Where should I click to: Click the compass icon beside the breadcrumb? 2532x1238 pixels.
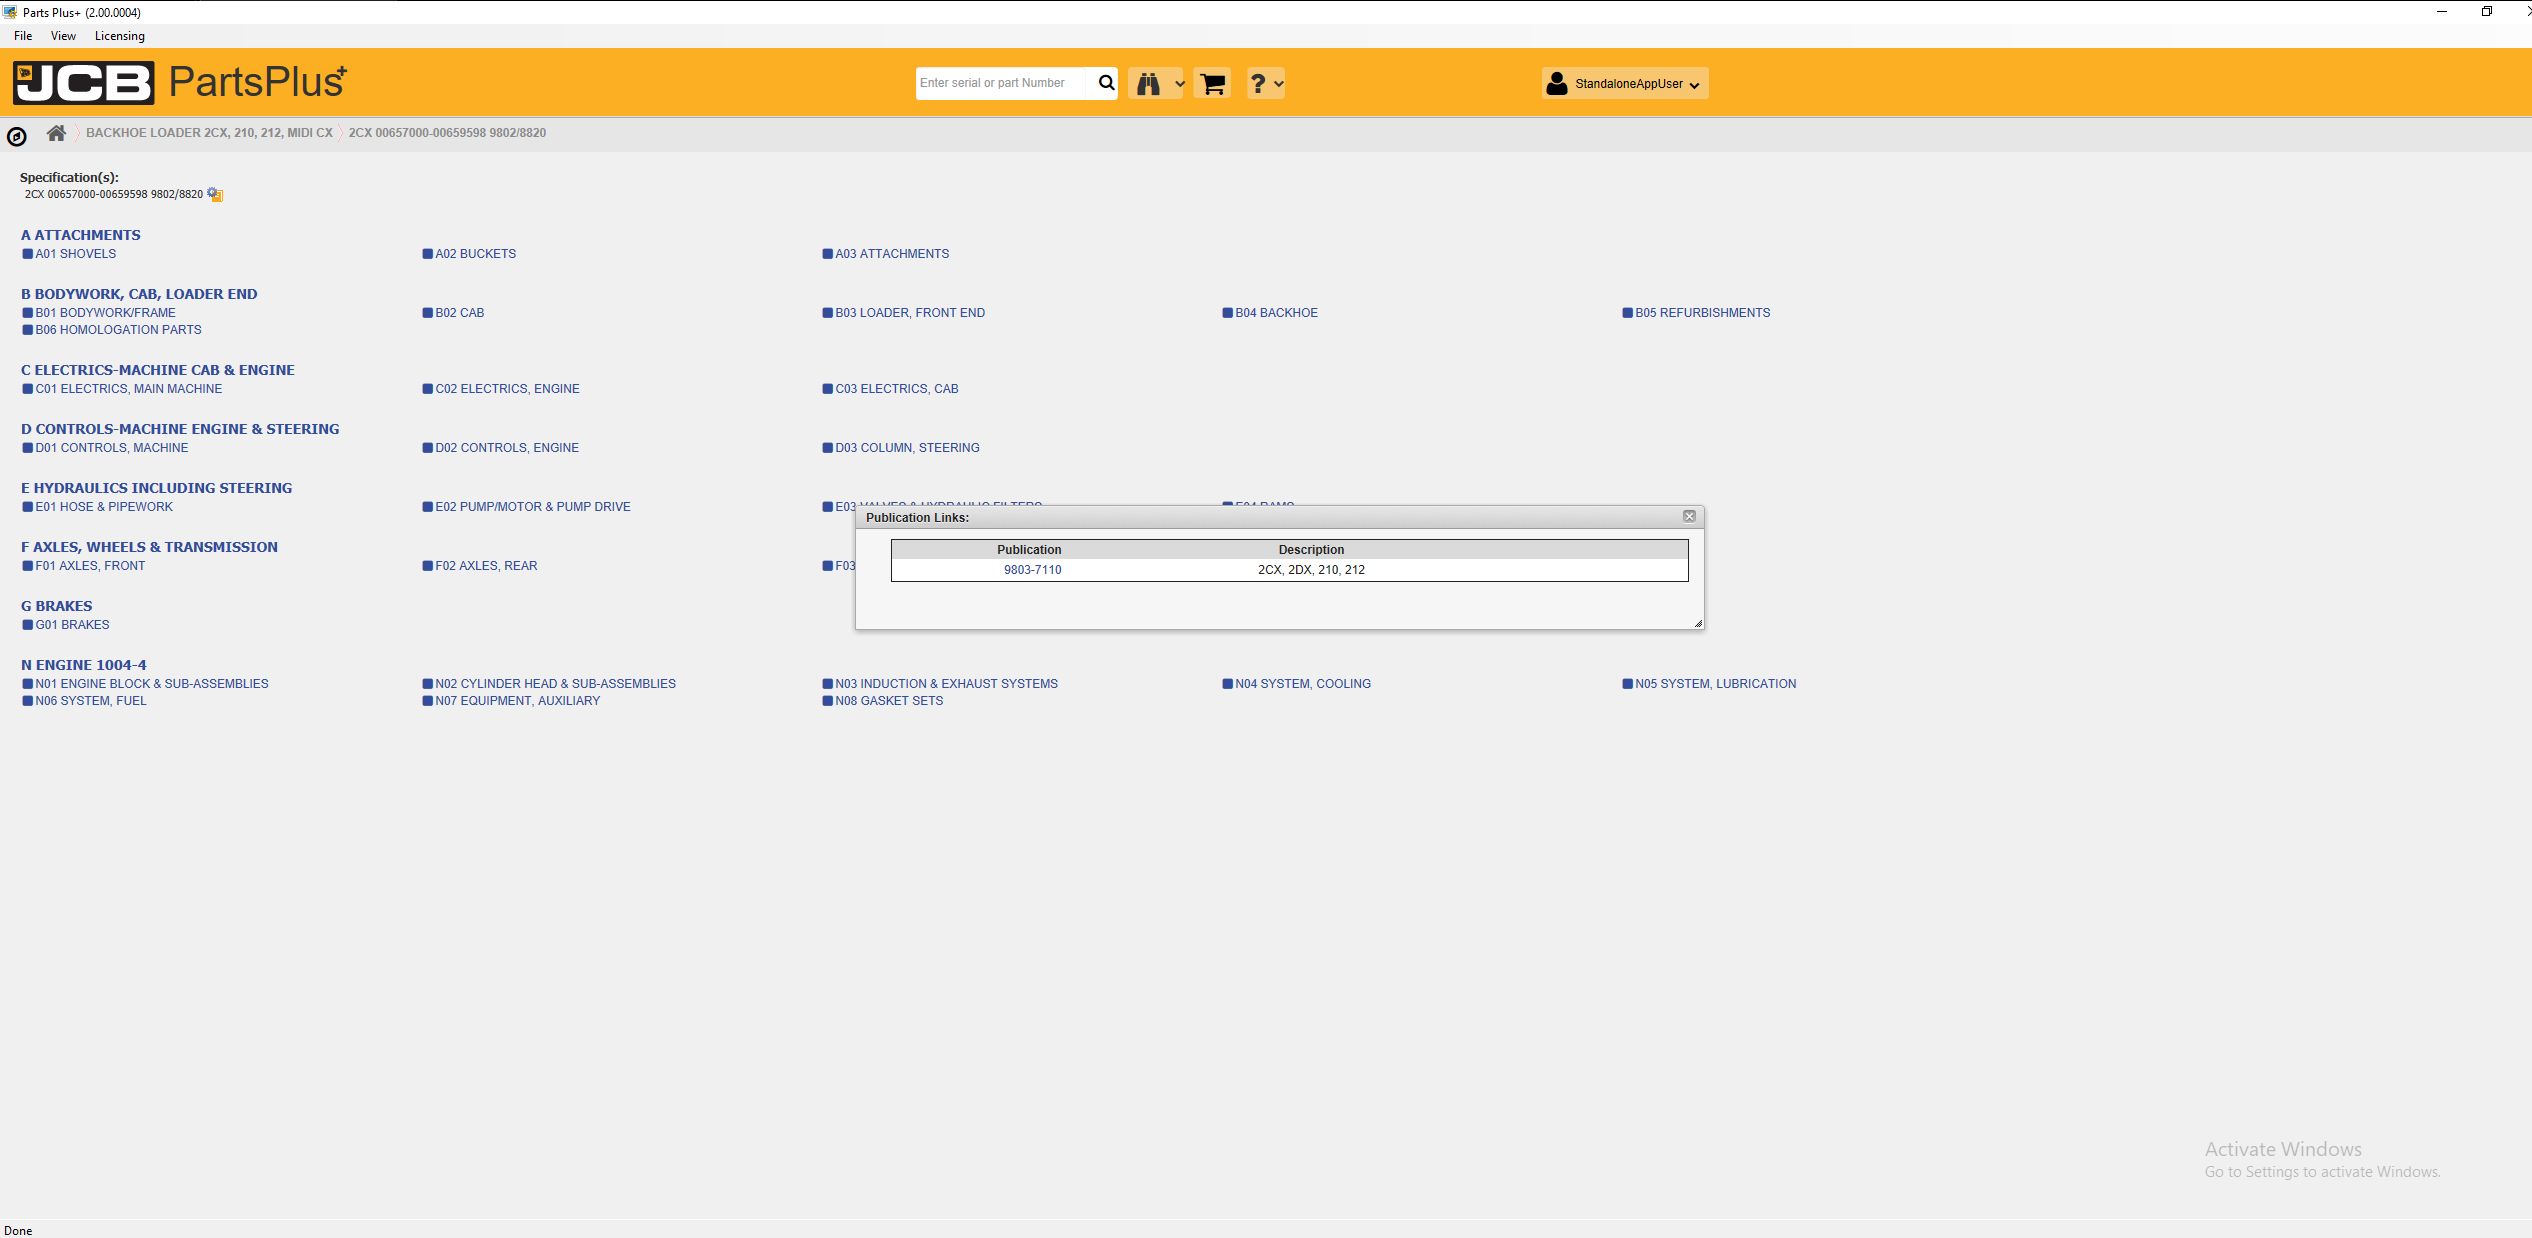point(16,136)
